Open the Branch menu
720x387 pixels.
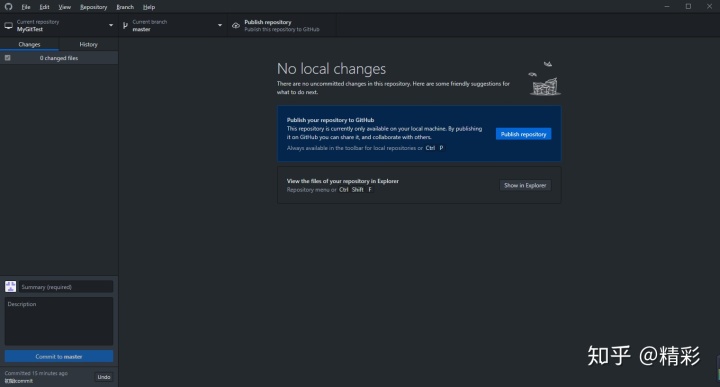[125, 7]
